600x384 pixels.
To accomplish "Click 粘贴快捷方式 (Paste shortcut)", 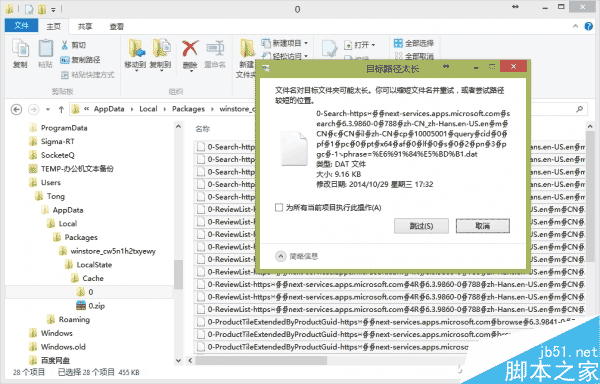I will coord(88,75).
